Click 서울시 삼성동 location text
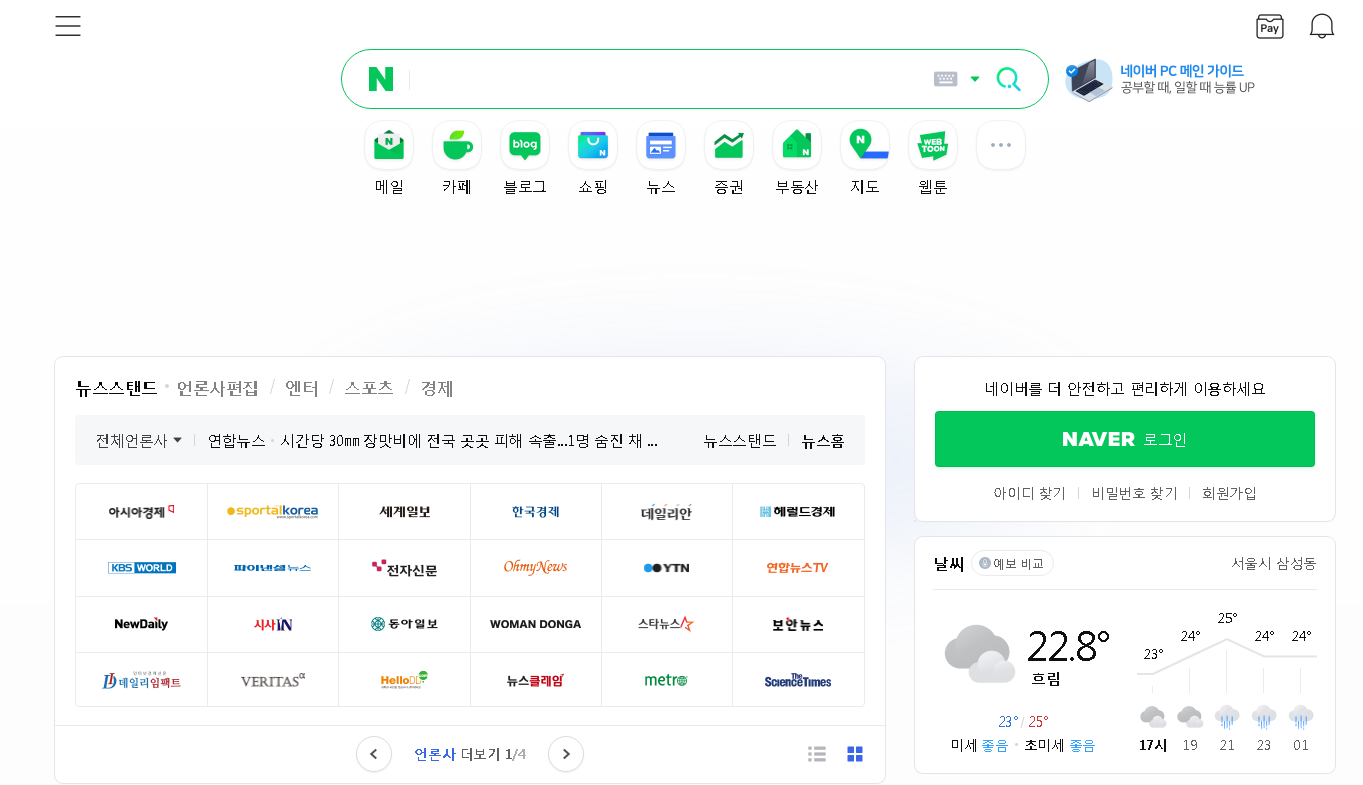This screenshot has width=1363, height=785. tap(1274, 564)
